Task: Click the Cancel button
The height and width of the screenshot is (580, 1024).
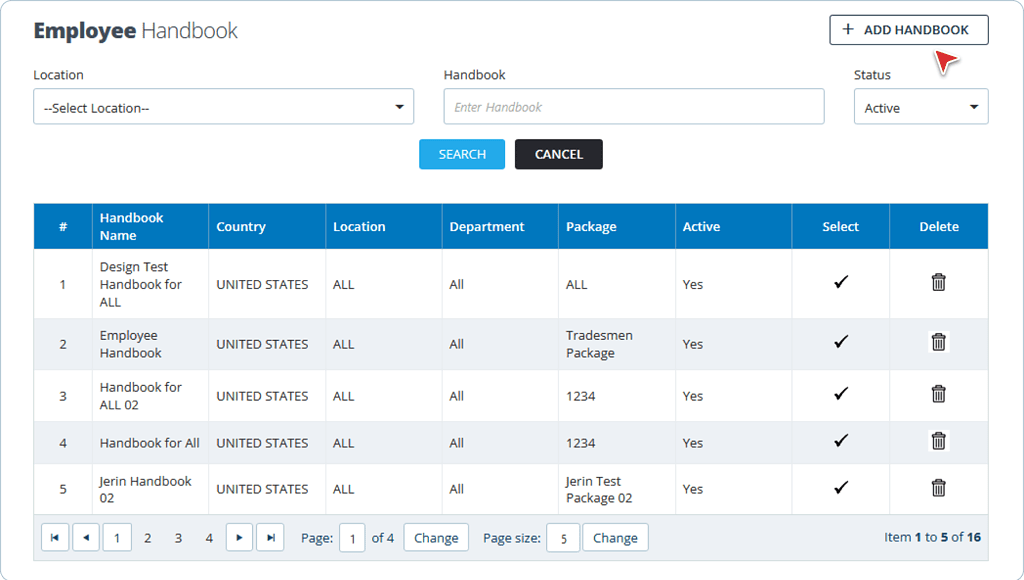Action: coord(558,154)
